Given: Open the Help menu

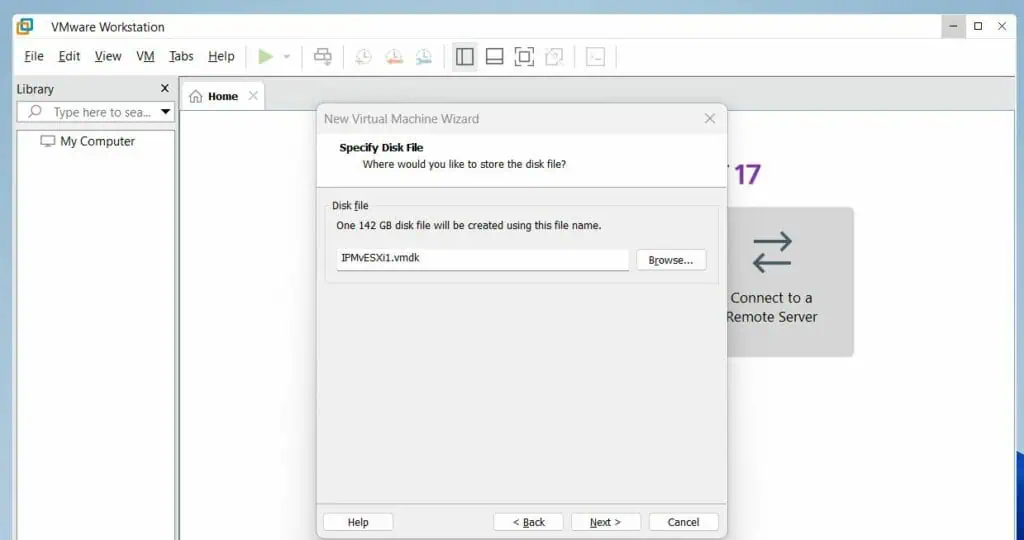Looking at the screenshot, I should pyautogui.click(x=221, y=56).
